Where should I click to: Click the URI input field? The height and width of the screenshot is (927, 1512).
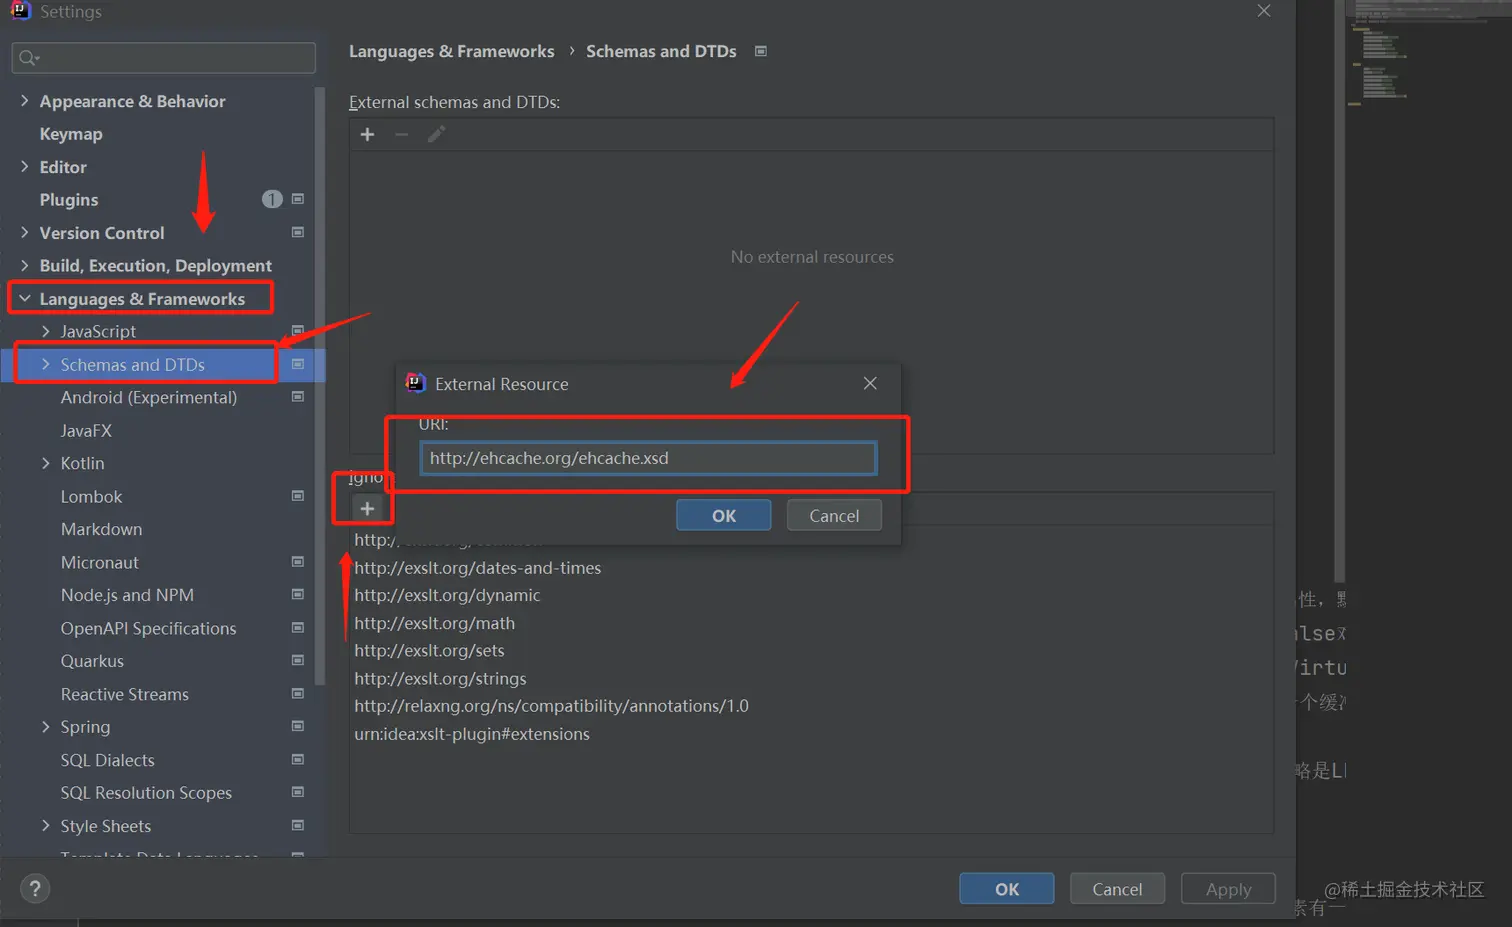pos(648,458)
